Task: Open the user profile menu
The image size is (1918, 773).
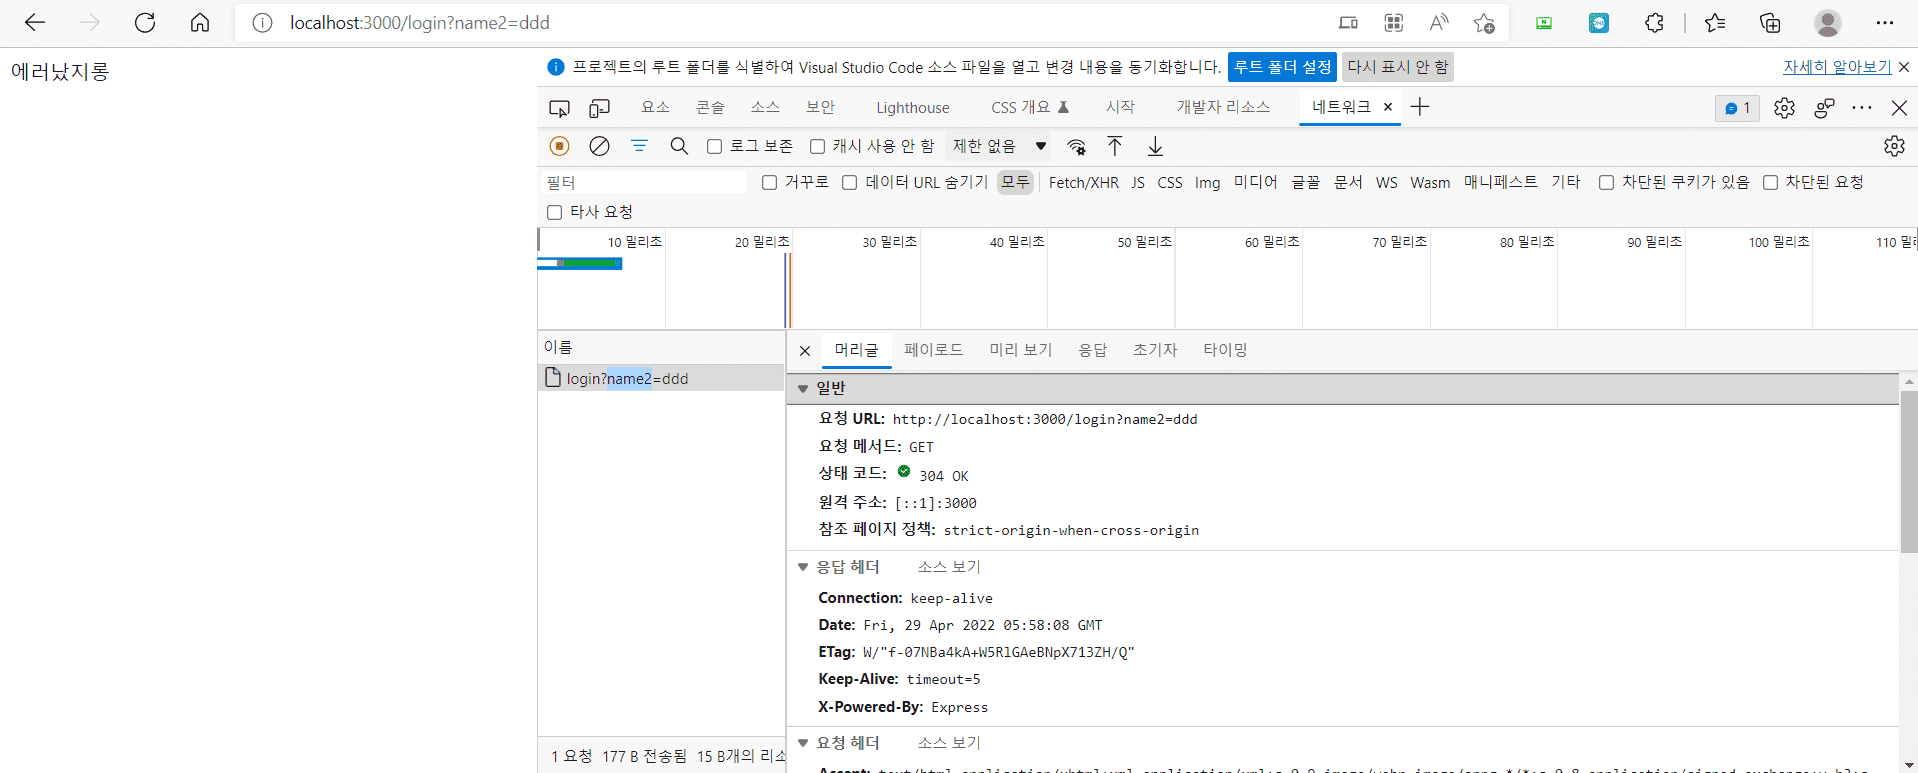Action: (x=1828, y=22)
